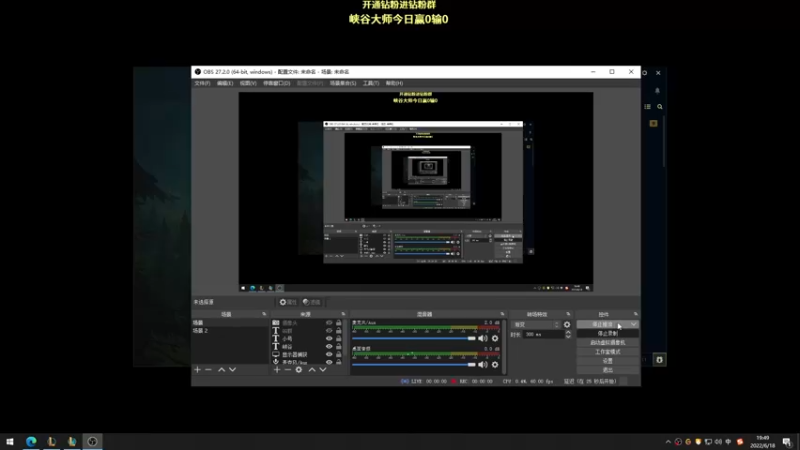Hide the 显示器捕获 display capture source
Viewport: 800px width, 450px height.
(x=329, y=354)
